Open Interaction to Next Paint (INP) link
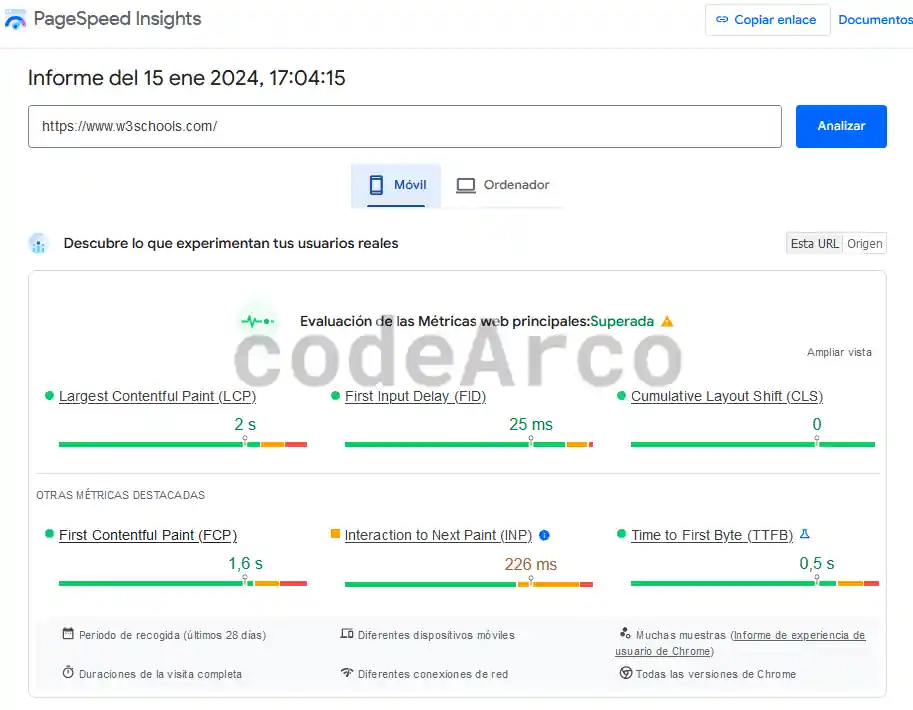Image resolution: width=913 pixels, height=710 pixels. click(438, 535)
